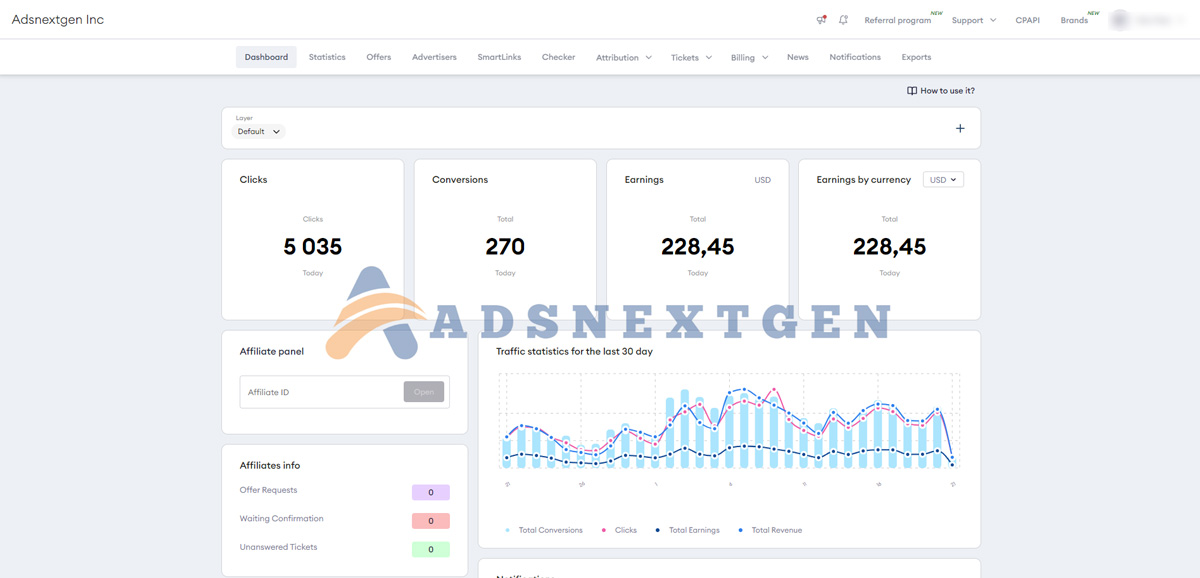The height and width of the screenshot is (578, 1200).
Task: Click the plus icon in Layer panel
Action: (960, 128)
